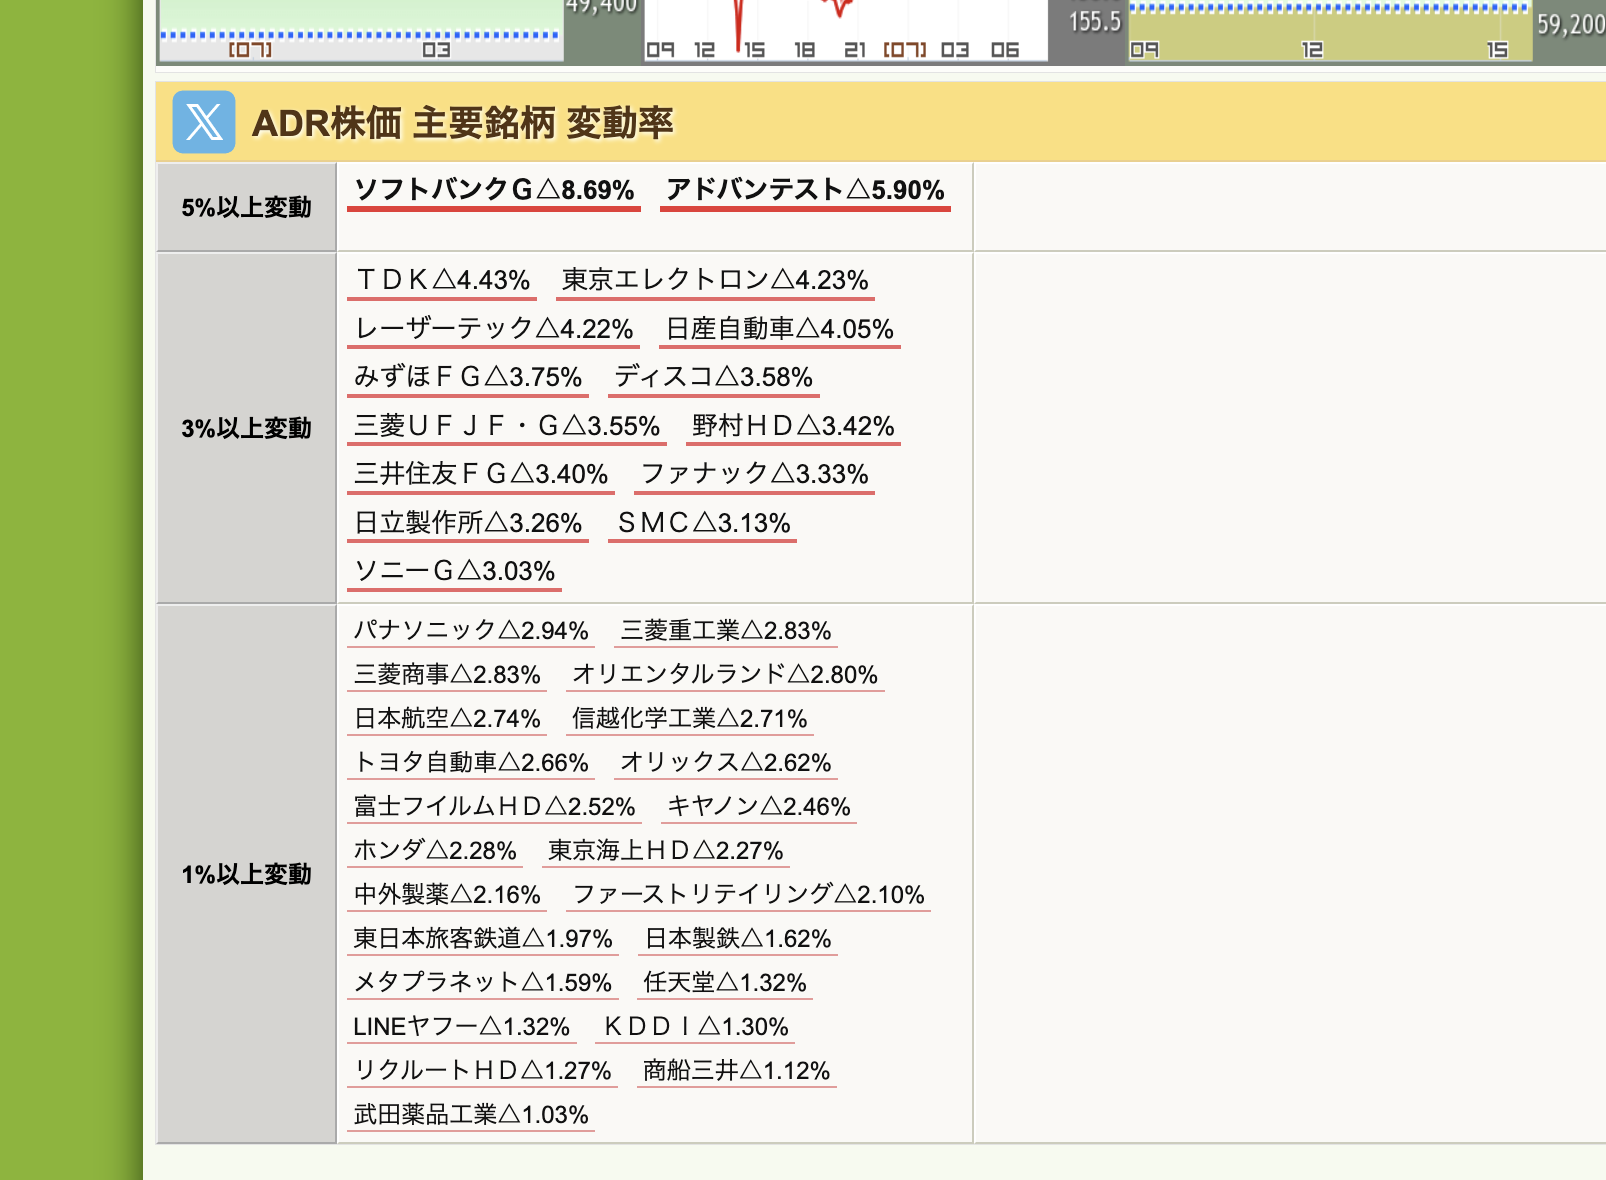Open the 野村HD △3.42% link
Viewport: 1606px width, 1180px height.
click(x=793, y=426)
